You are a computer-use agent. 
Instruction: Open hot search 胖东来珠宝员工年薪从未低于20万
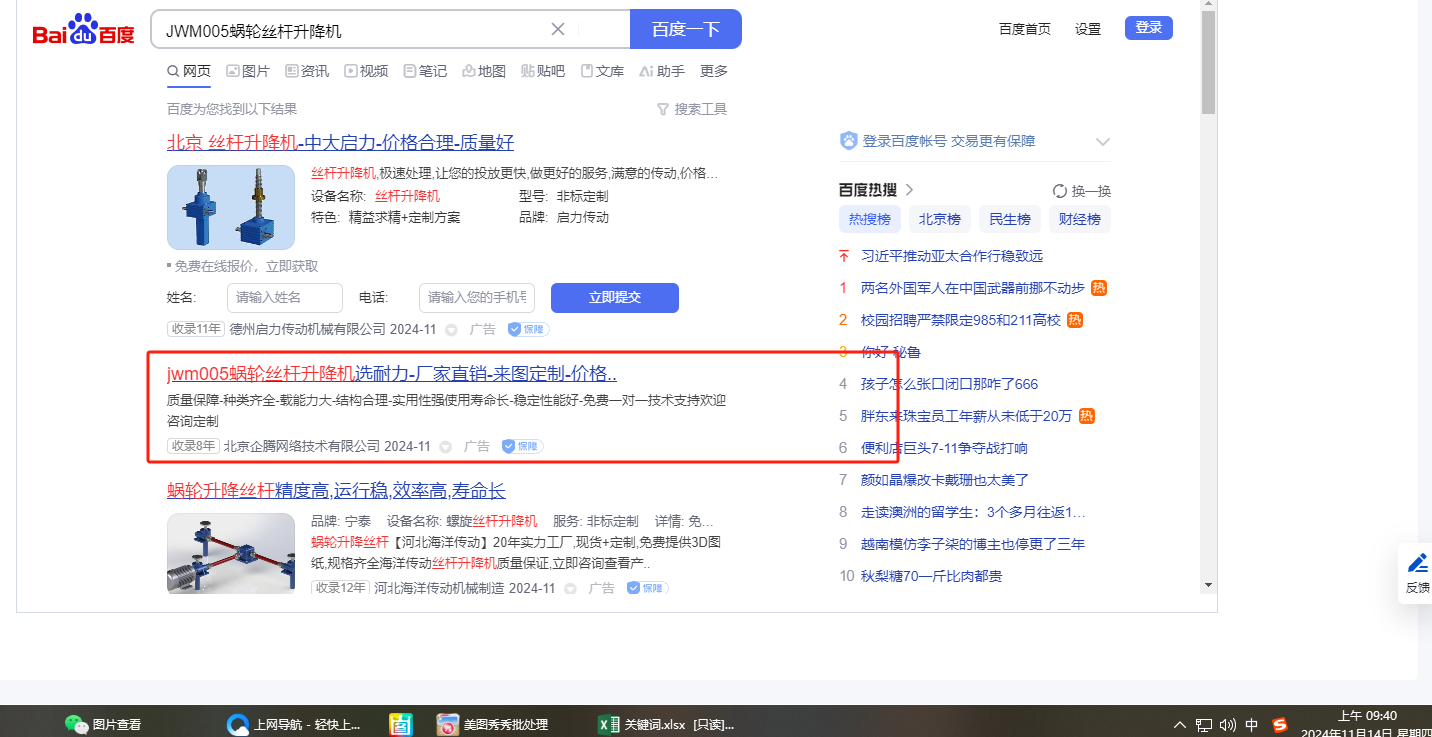(x=966, y=416)
